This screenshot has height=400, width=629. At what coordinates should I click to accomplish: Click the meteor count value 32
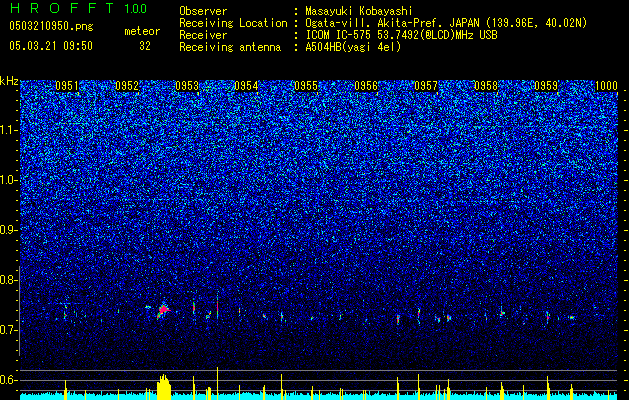145,46
